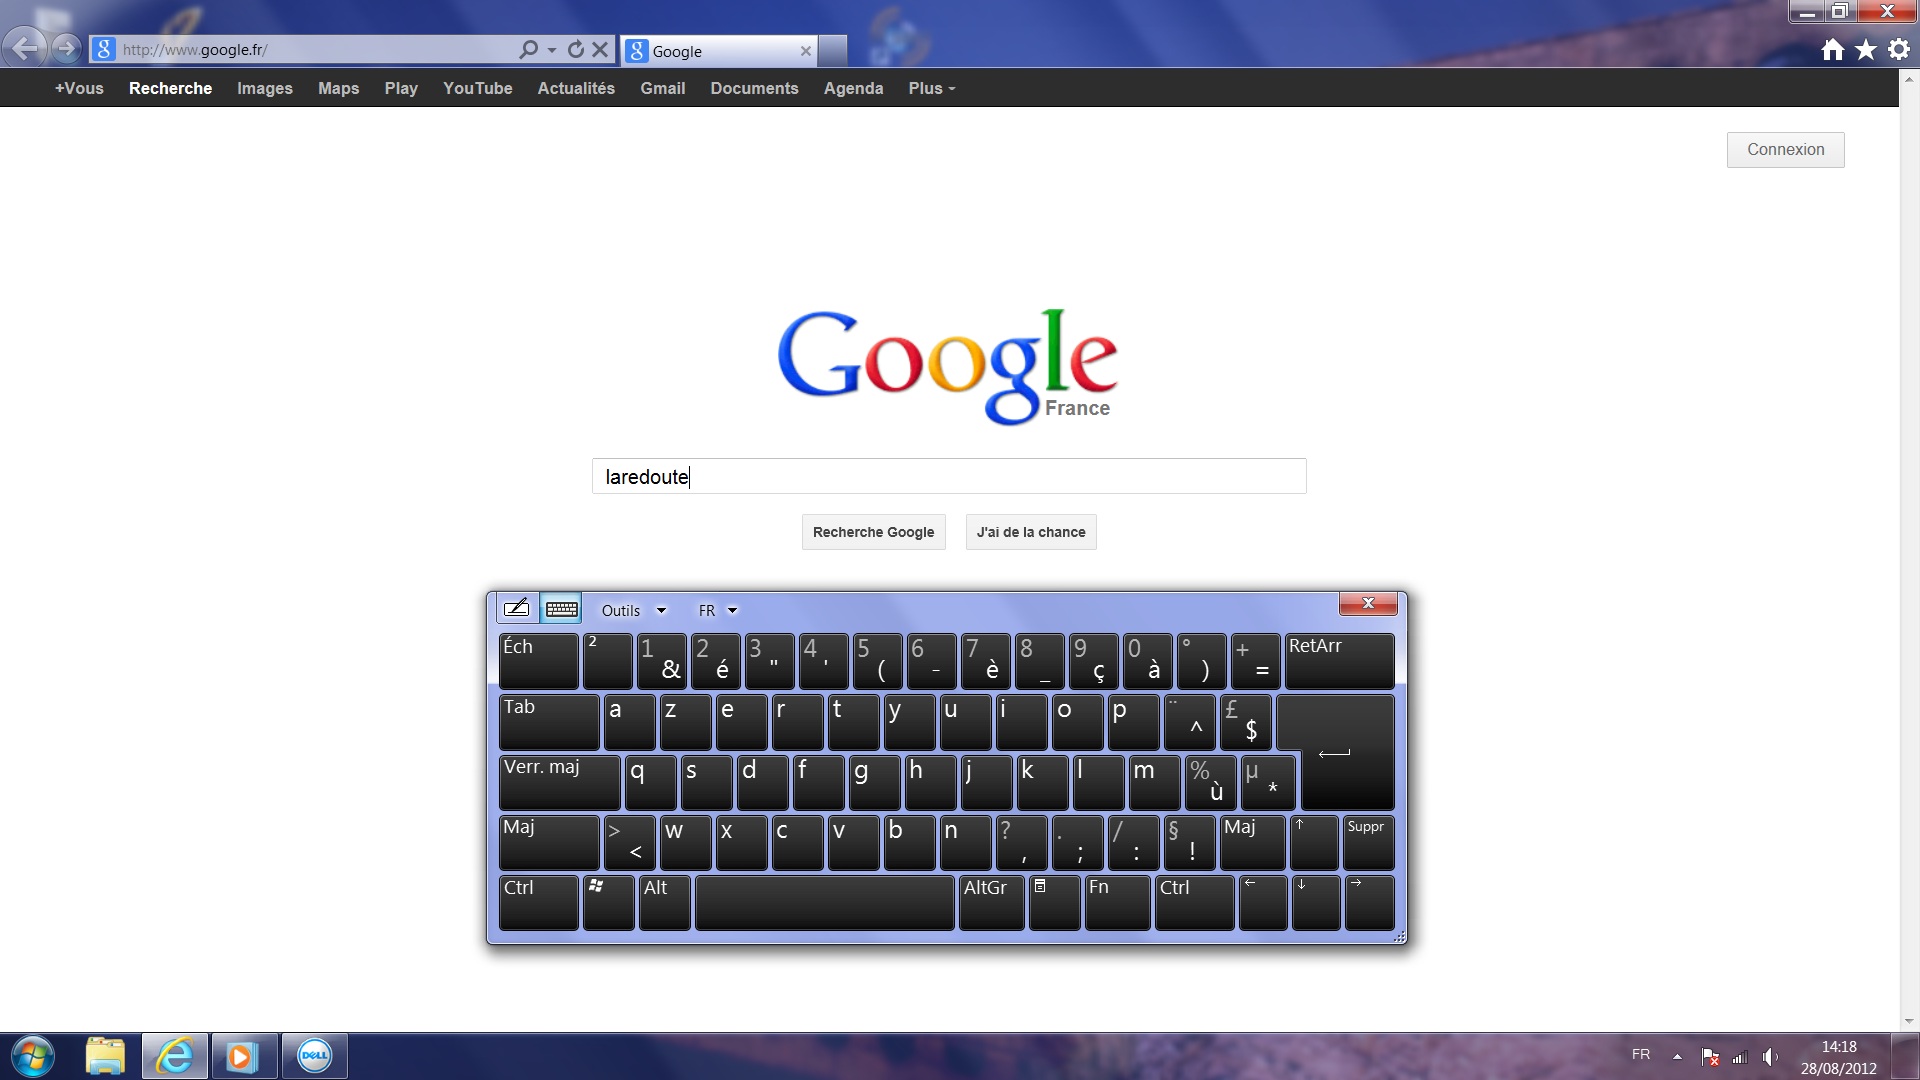Click the Refresh page icon
Screen dimensions: 1920x1080
point(575,49)
